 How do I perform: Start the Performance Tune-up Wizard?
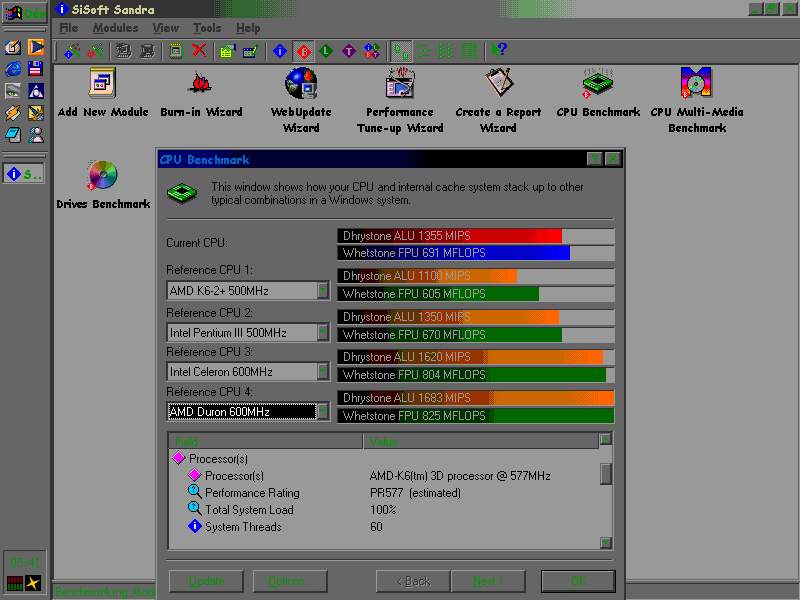tap(400, 101)
